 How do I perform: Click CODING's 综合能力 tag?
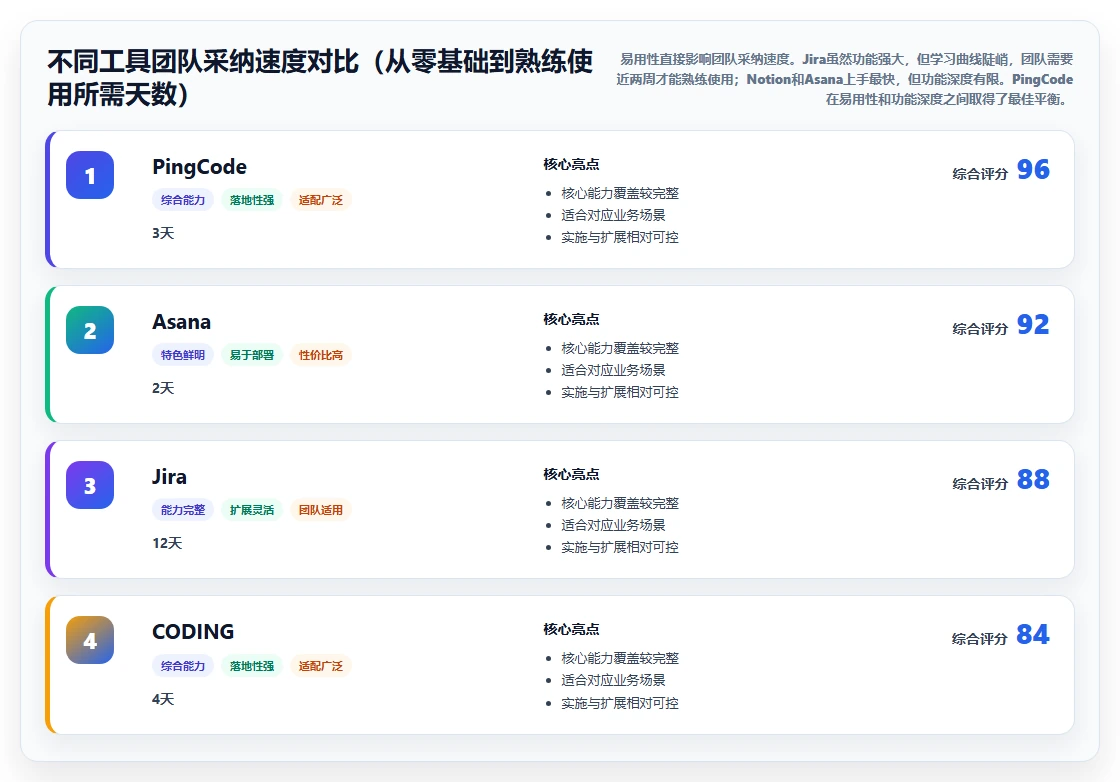point(183,666)
